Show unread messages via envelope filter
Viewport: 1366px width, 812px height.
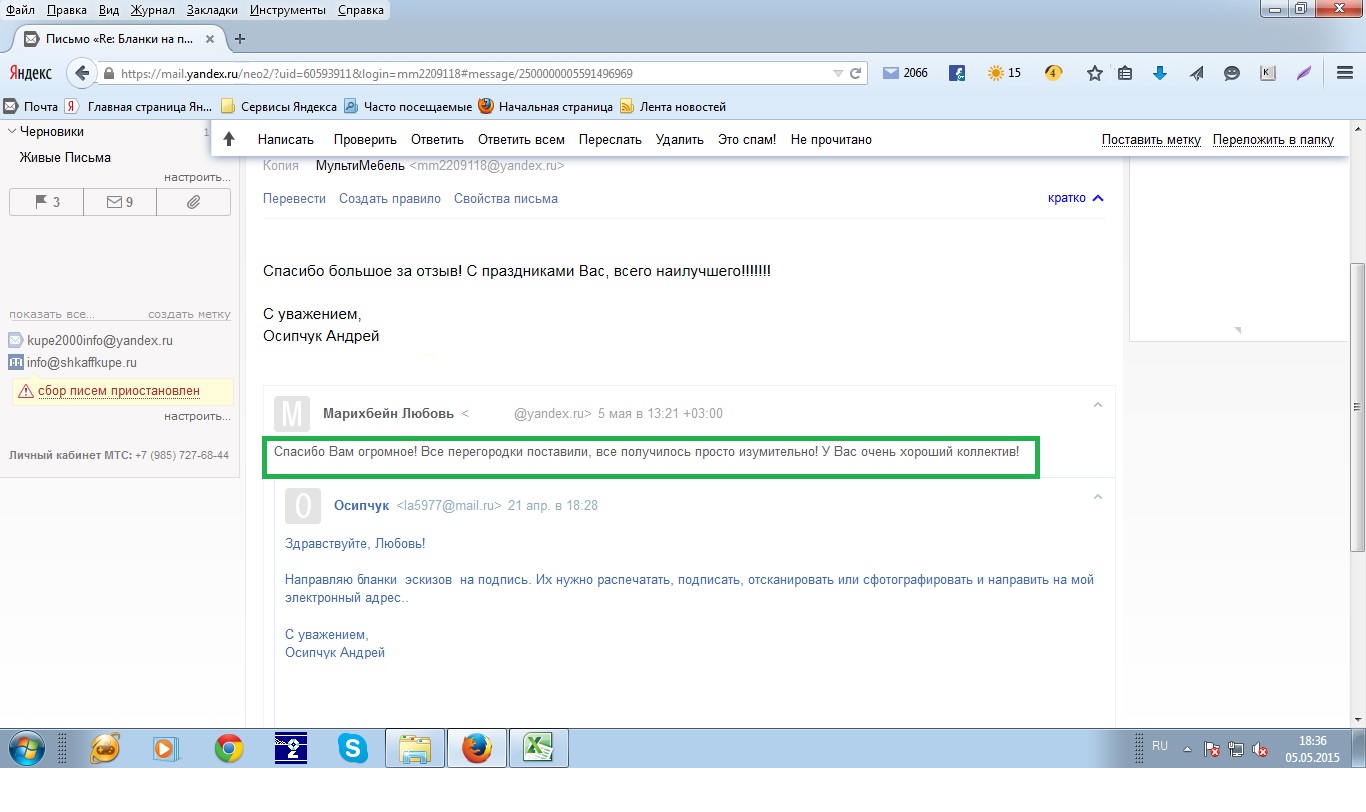point(120,202)
